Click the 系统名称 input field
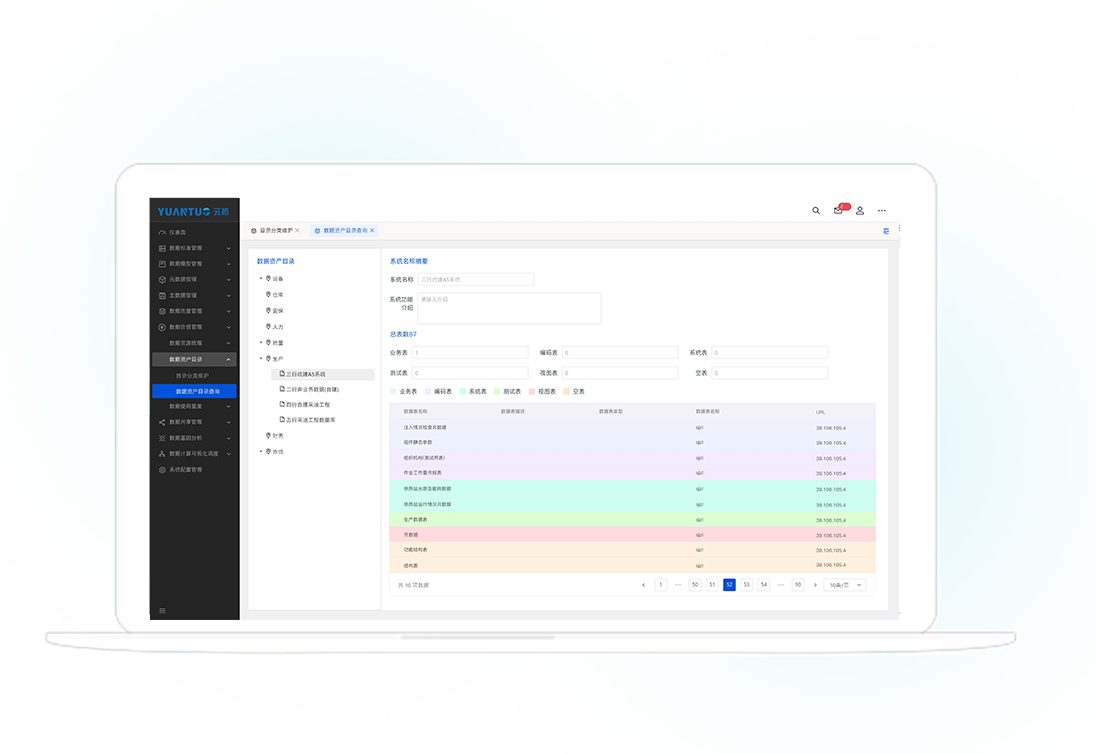This screenshot has height=754, width=1096. tap(476, 280)
